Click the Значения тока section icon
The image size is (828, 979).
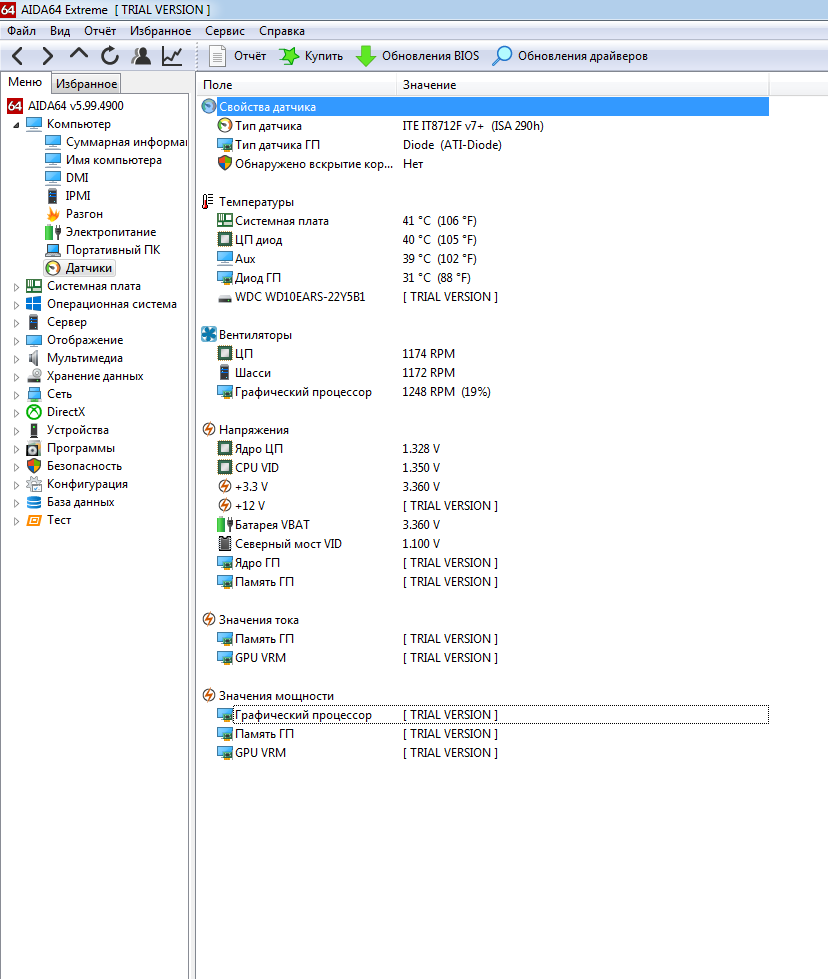point(209,619)
